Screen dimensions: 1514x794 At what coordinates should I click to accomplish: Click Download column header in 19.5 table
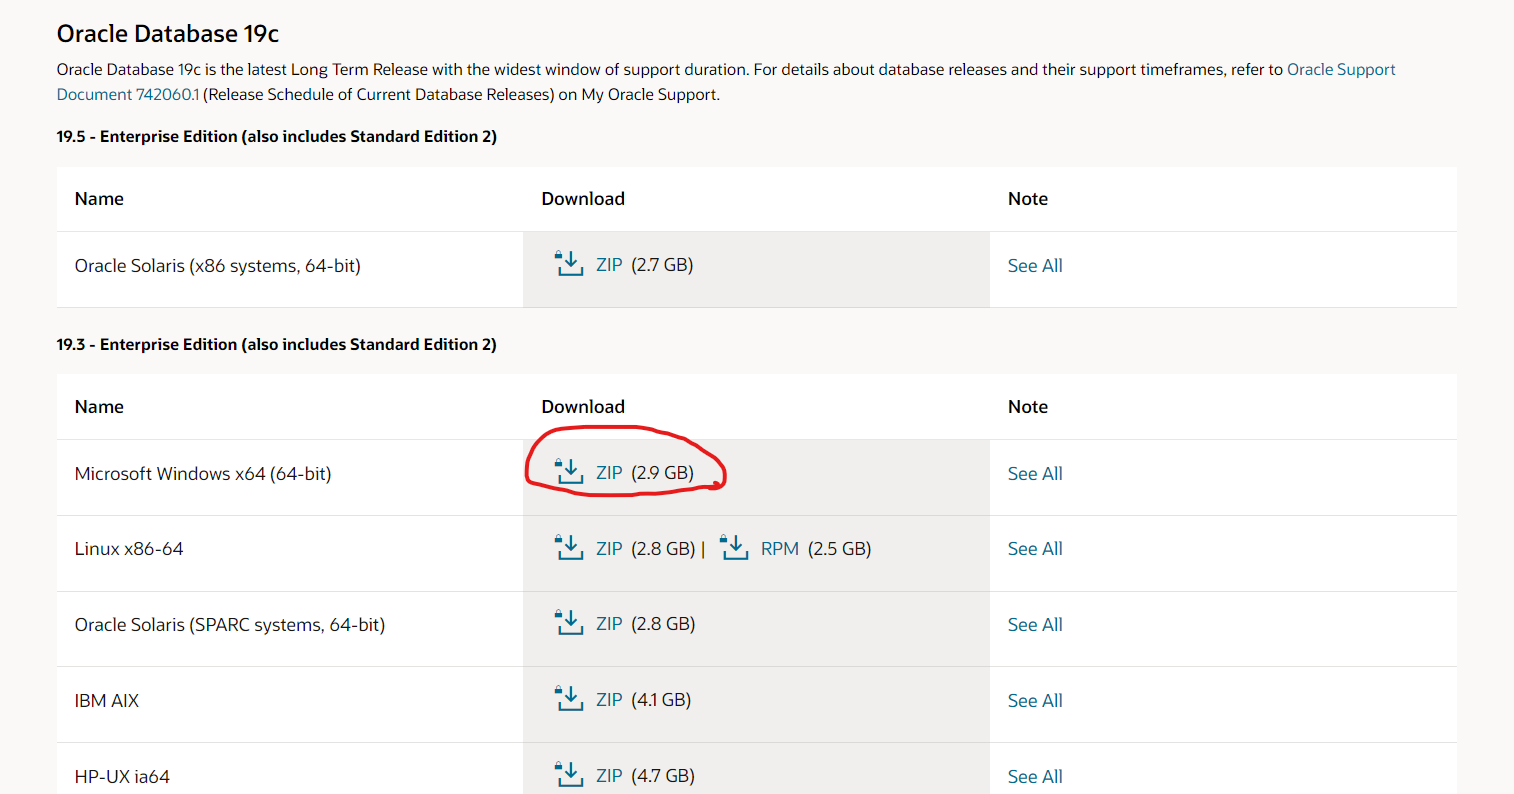point(583,199)
